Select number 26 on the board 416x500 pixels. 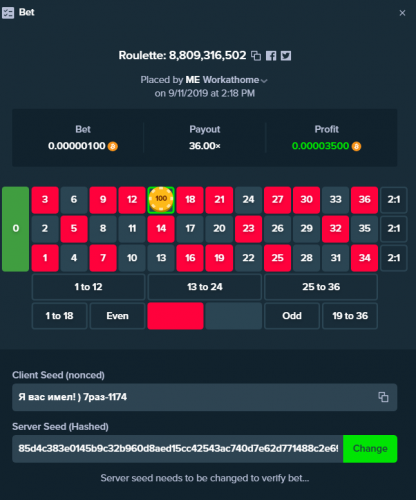[277, 229]
